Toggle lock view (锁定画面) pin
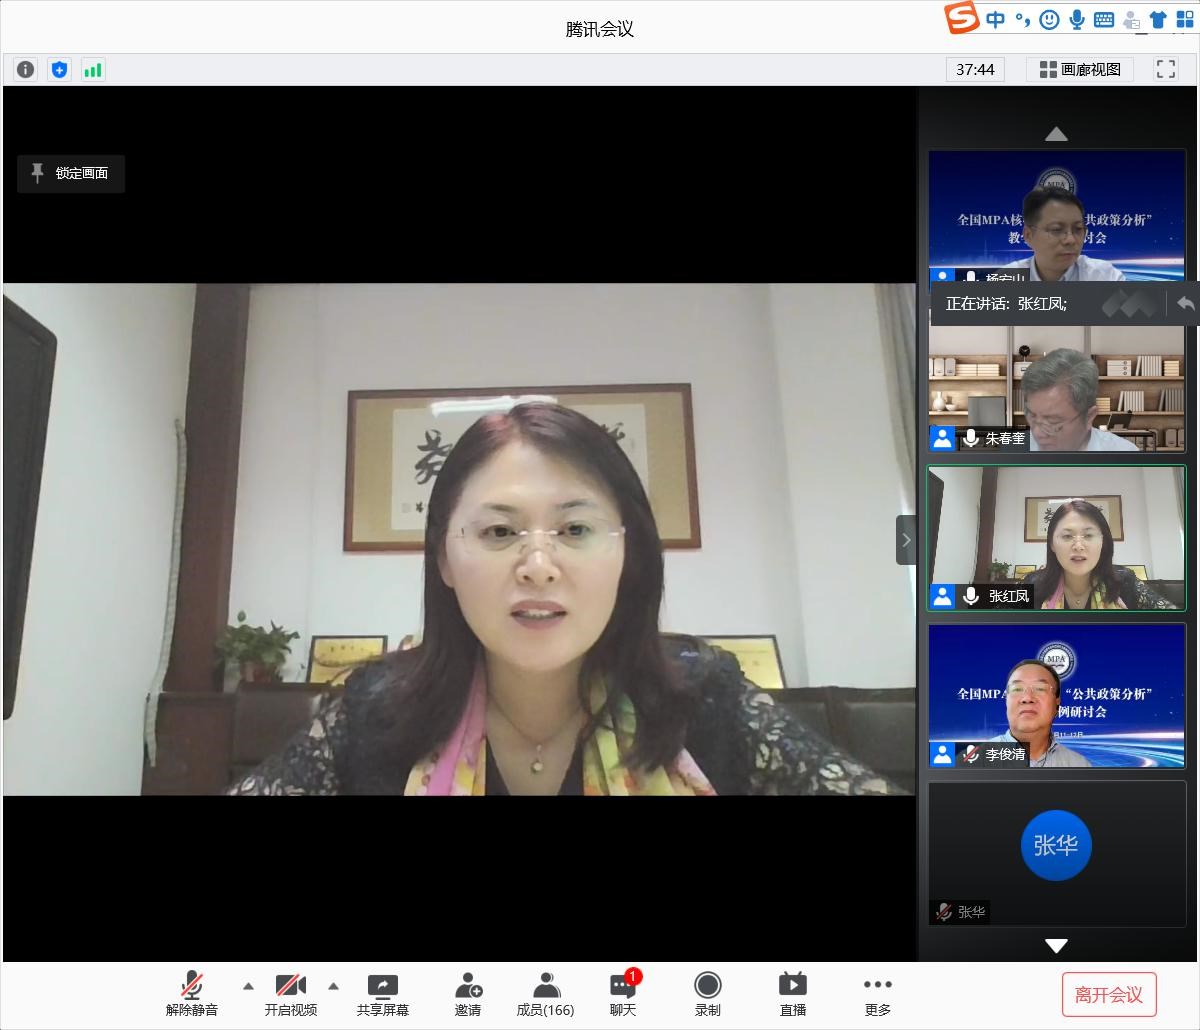 click(71, 173)
